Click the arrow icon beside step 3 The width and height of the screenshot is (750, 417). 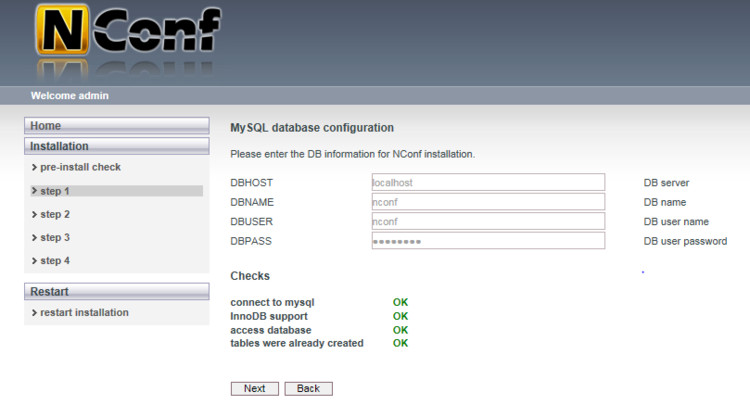(x=34, y=238)
